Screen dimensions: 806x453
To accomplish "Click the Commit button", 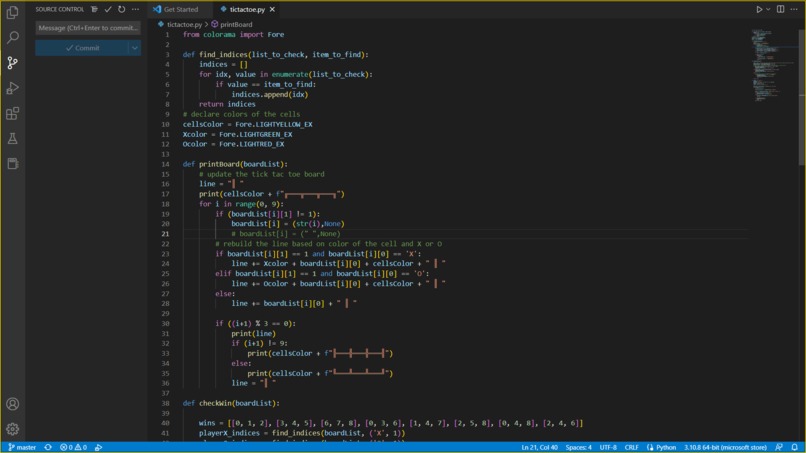I will click(82, 48).
